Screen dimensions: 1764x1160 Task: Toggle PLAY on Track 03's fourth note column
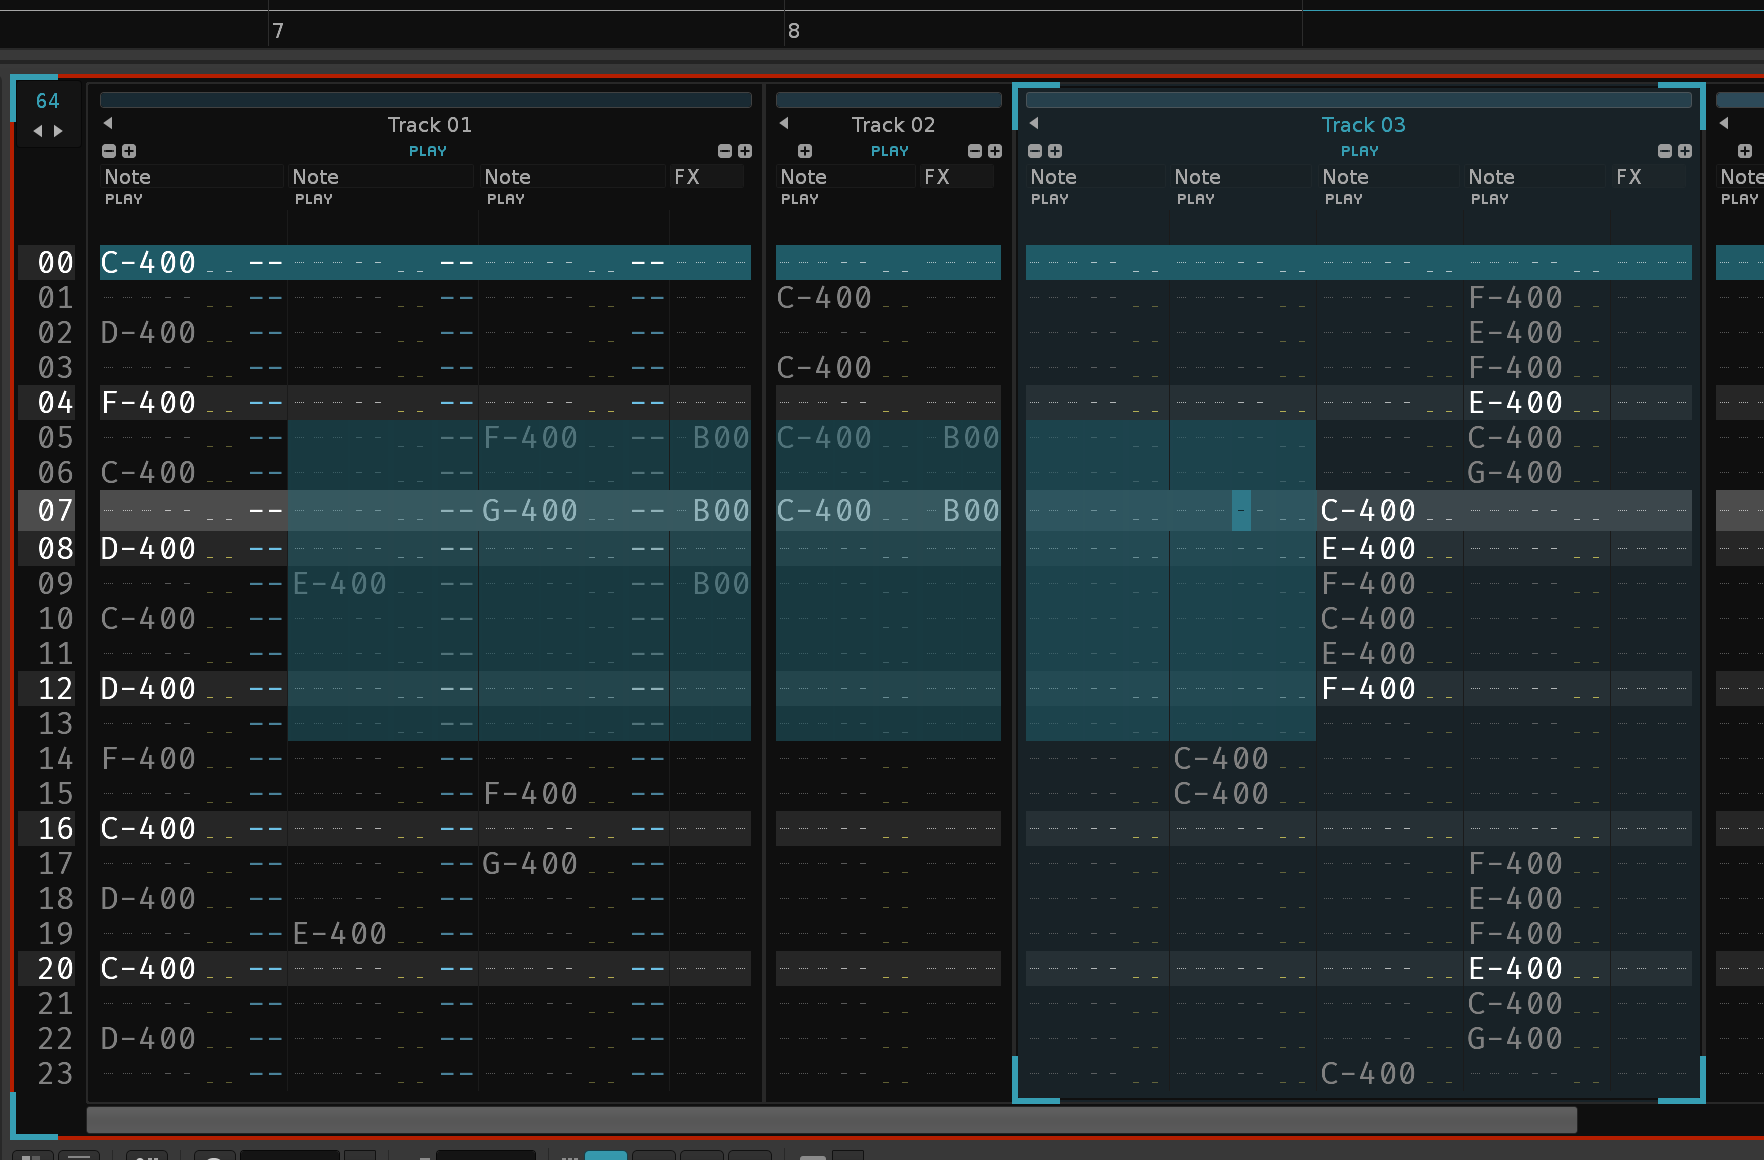pyautogui.click(x=1489, y=199)
